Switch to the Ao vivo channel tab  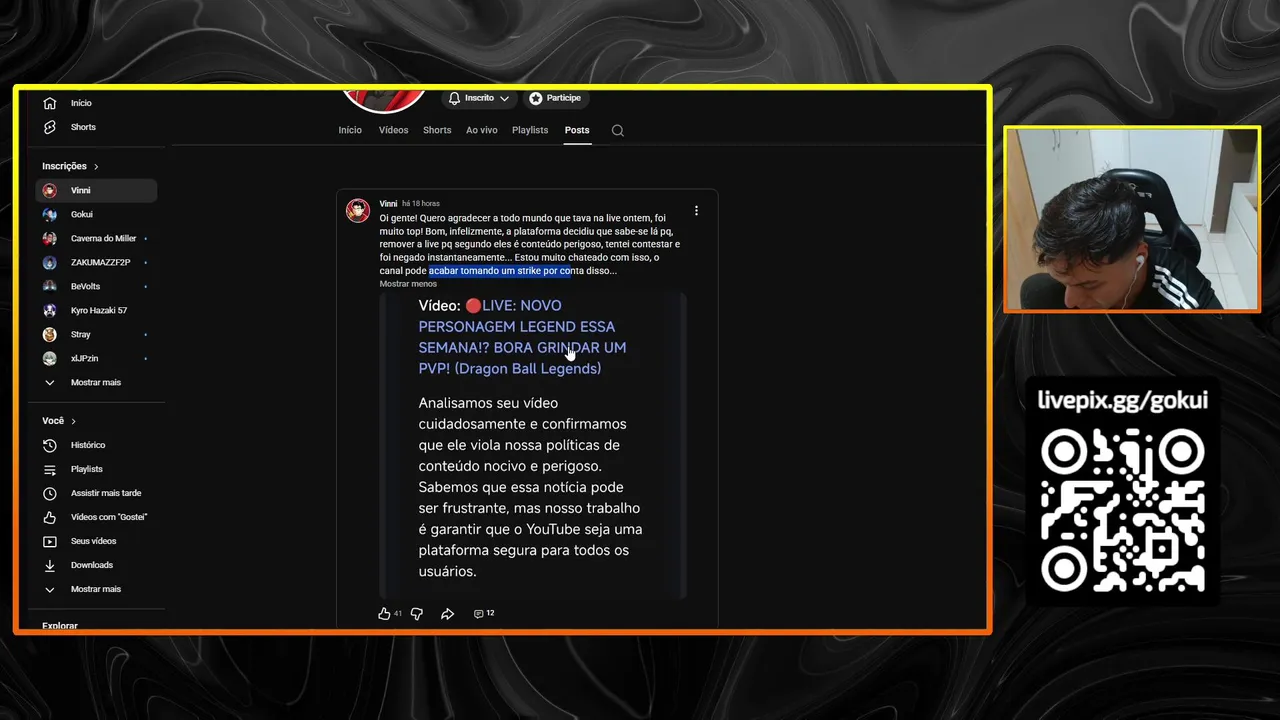click(x=481, y=130)
